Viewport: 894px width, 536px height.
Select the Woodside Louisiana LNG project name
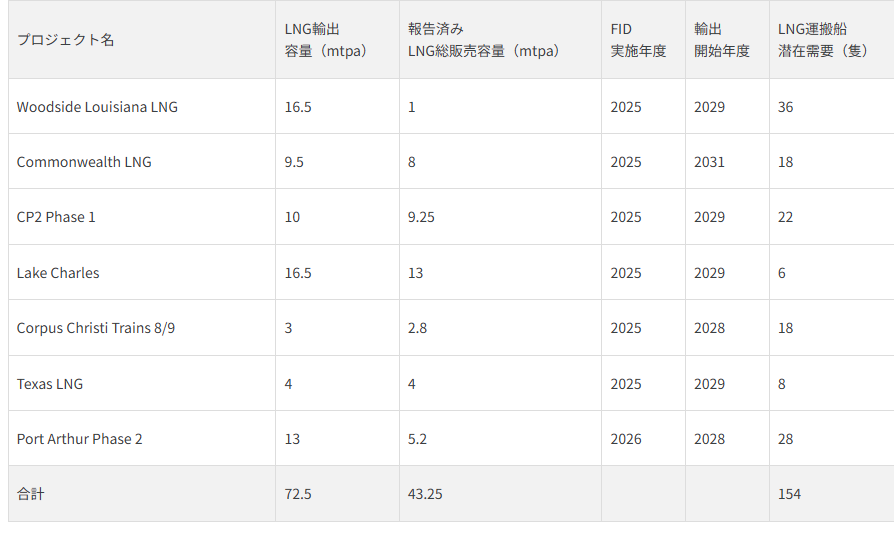[x=97, y=107]
